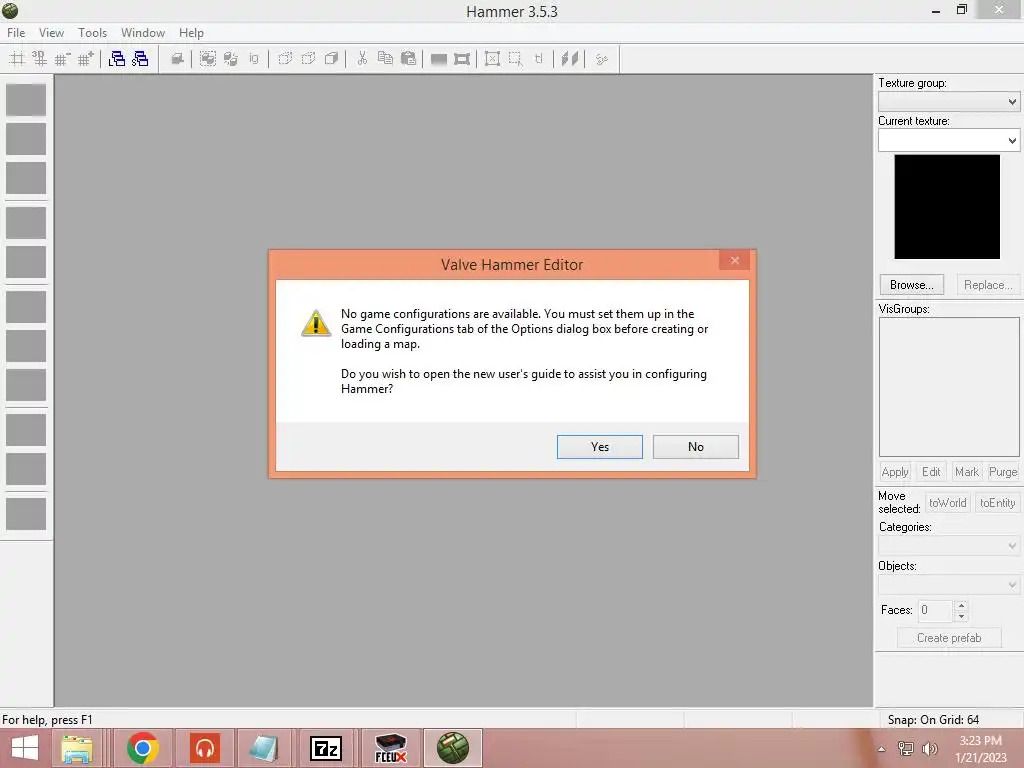Increase Faces value with up arrow
1024x768 pixels.
tap(961, 605)
